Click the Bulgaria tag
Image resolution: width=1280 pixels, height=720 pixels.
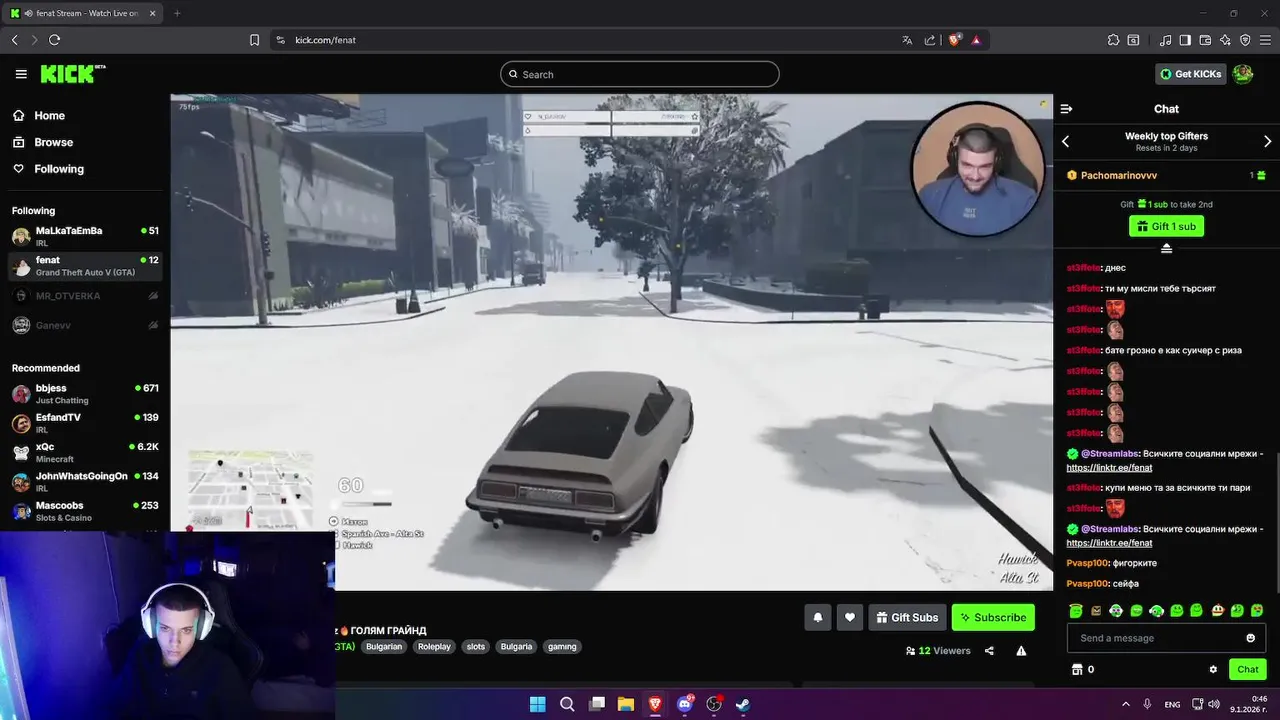pyautogui.click(x=516, y=647)
